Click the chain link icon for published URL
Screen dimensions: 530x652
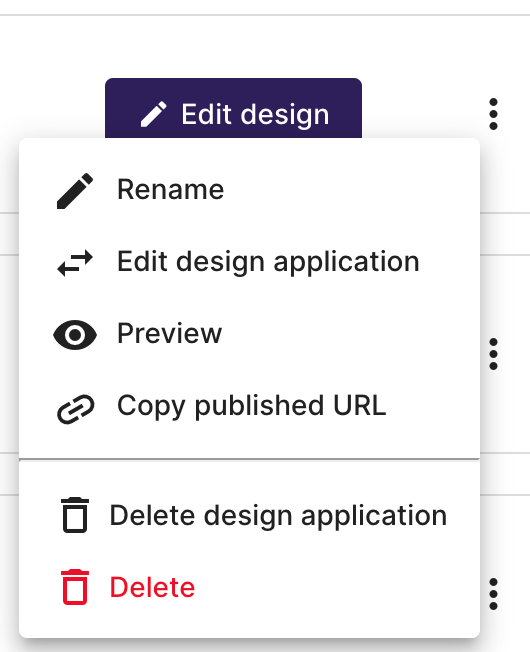75,409
